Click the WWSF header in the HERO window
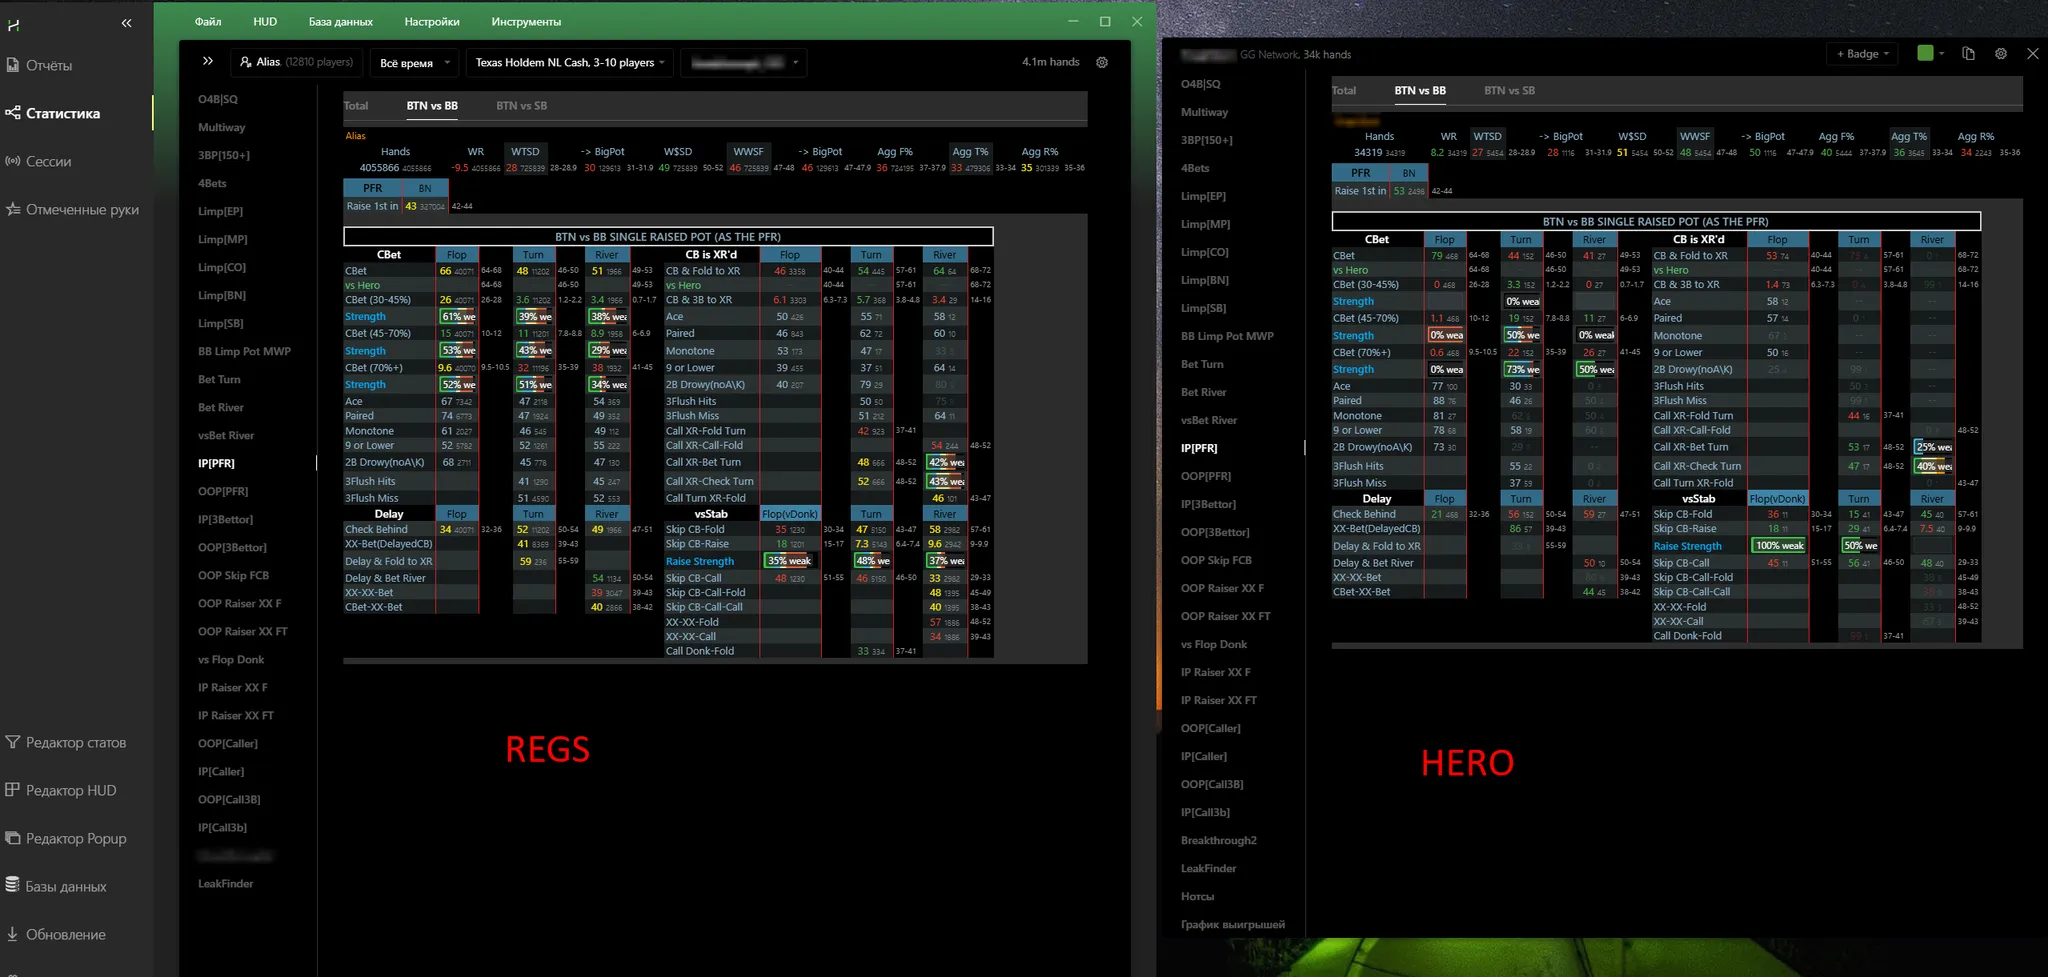Screen dimensions: 2048x977 click(x=1695, y=136)
